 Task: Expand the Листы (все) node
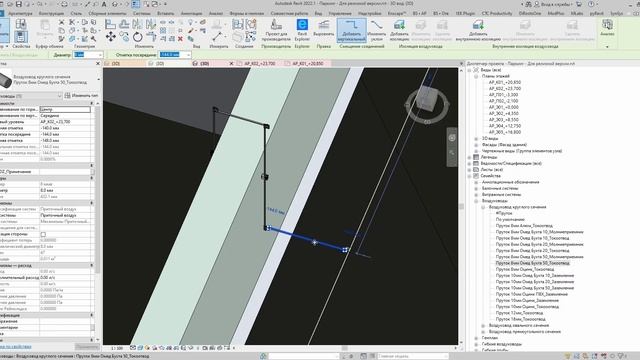469,170
